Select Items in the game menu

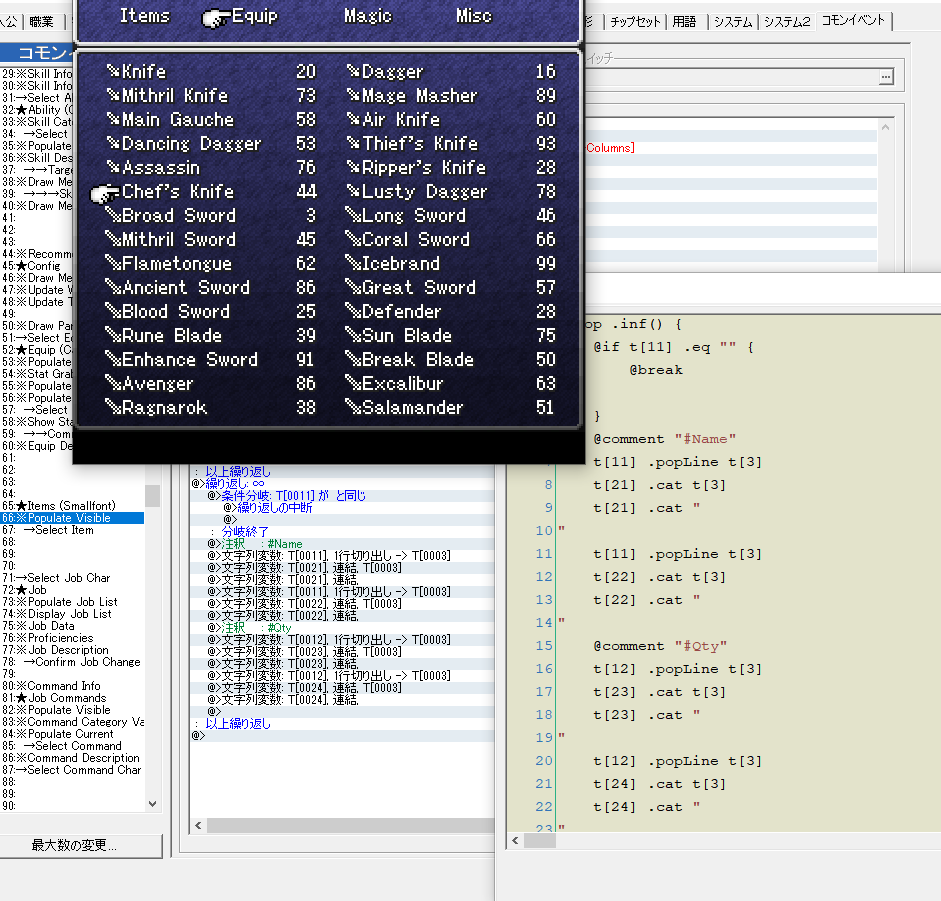145,16
